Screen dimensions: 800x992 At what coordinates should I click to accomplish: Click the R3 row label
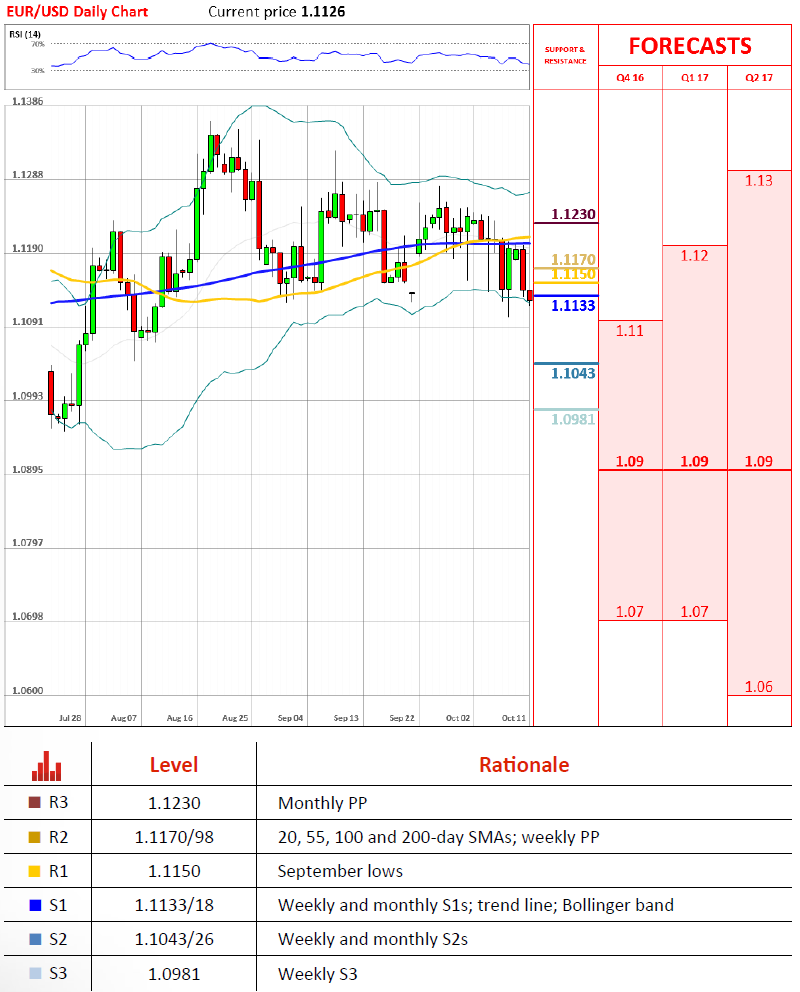tap(58, 802)
